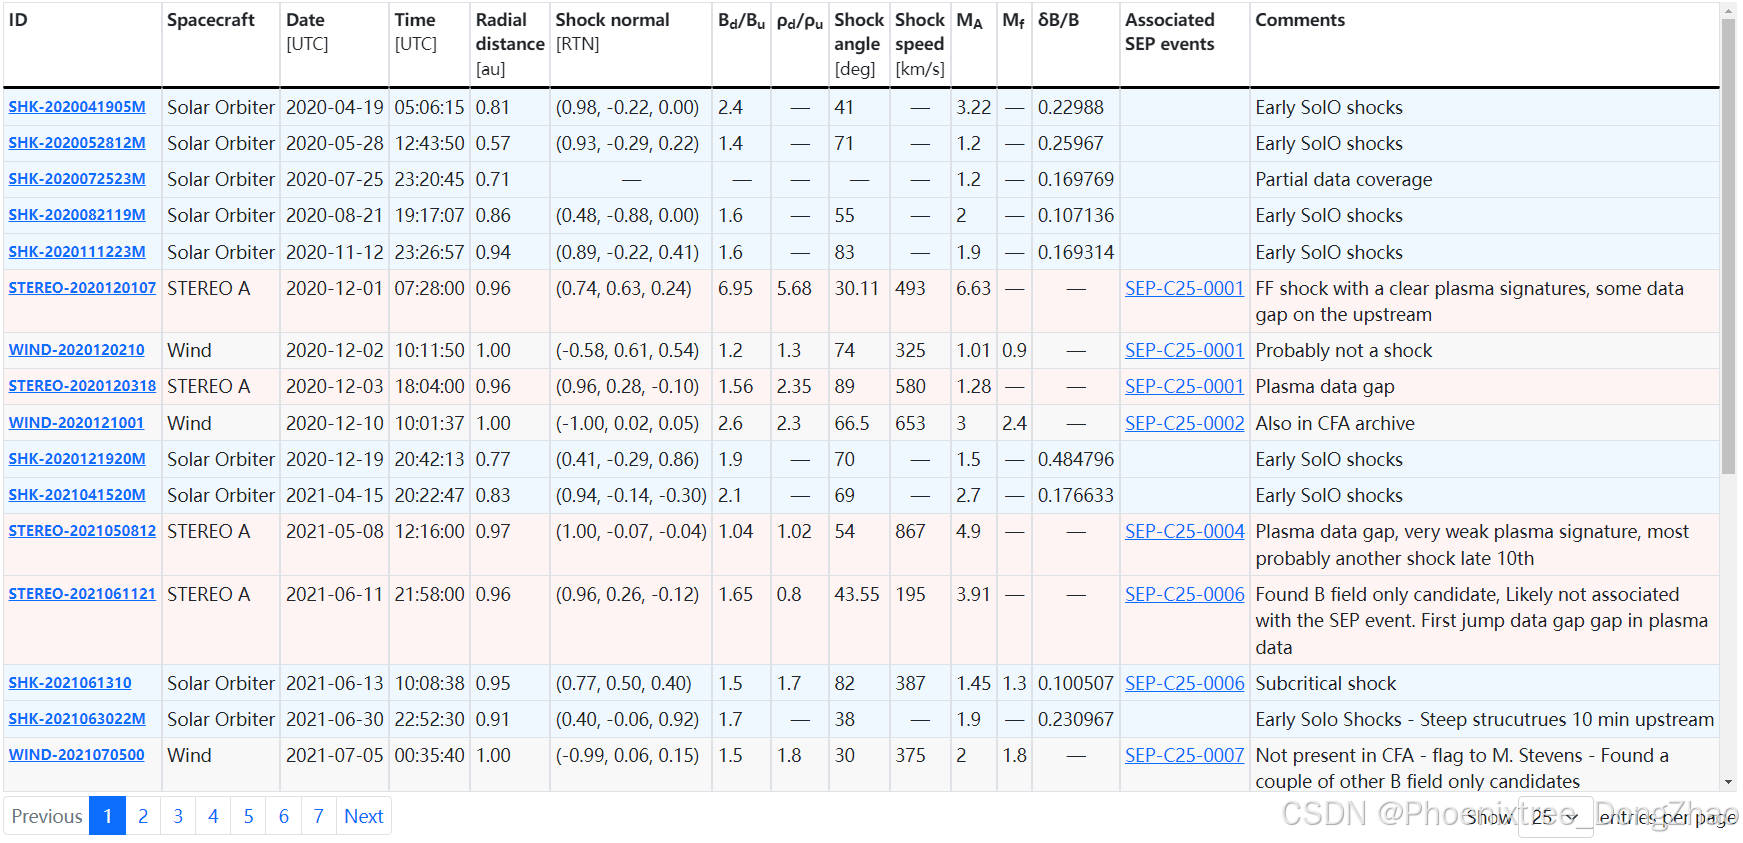Go to page 7 of results
Screen dimensions: 1743x843
tap(319, 816)
